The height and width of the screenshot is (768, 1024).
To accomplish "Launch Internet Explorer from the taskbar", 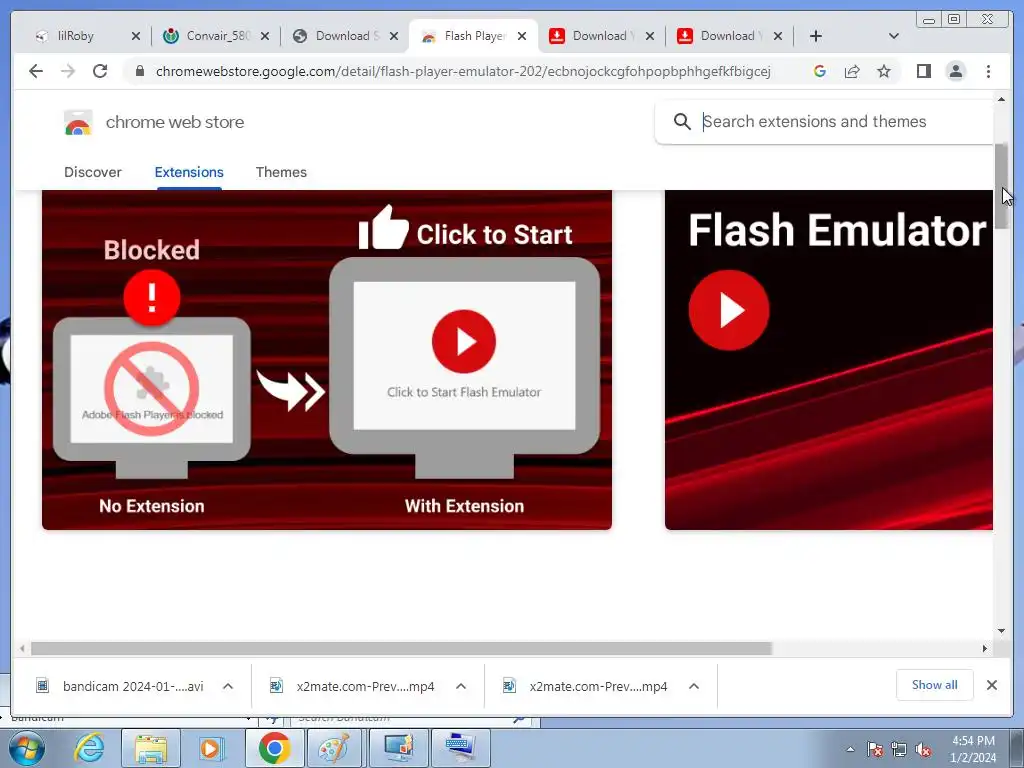I will (89, 748).
